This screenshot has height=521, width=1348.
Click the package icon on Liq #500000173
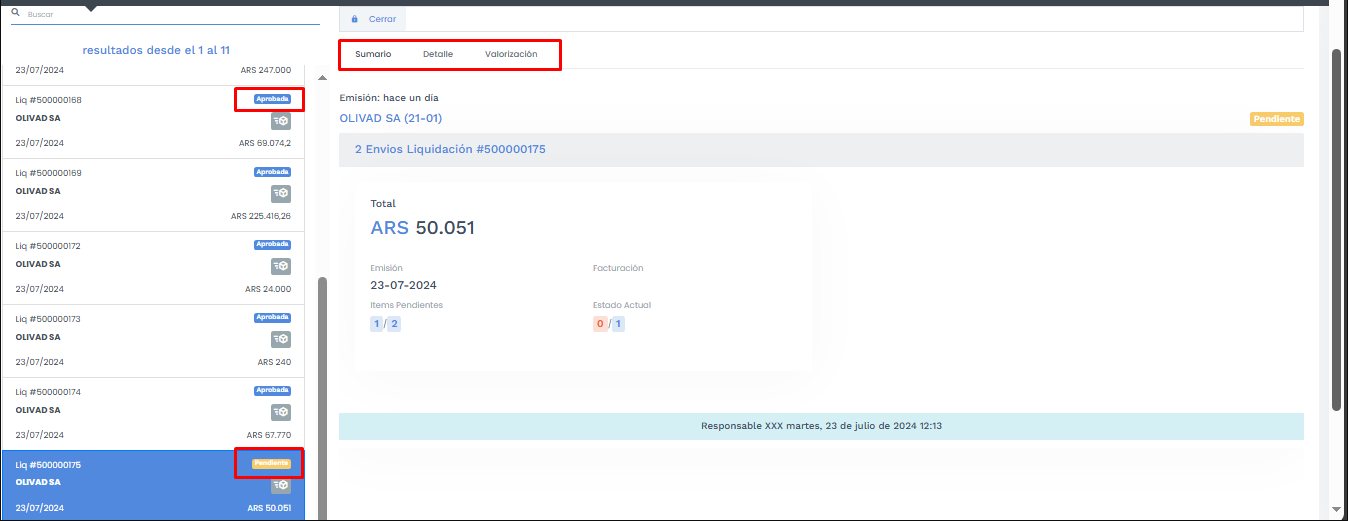coord(281,339)
